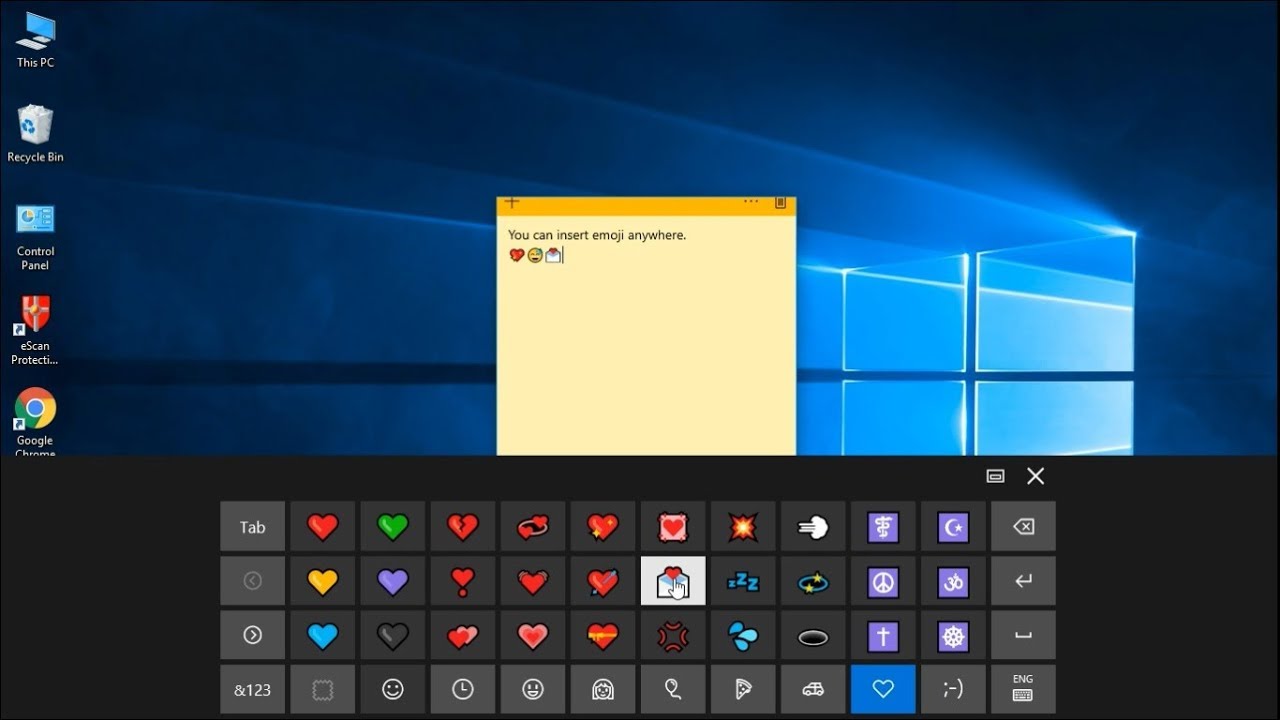Insert the Latin cross emoji
Viewport: 1280px width, 720px height.
coord(882,635)
